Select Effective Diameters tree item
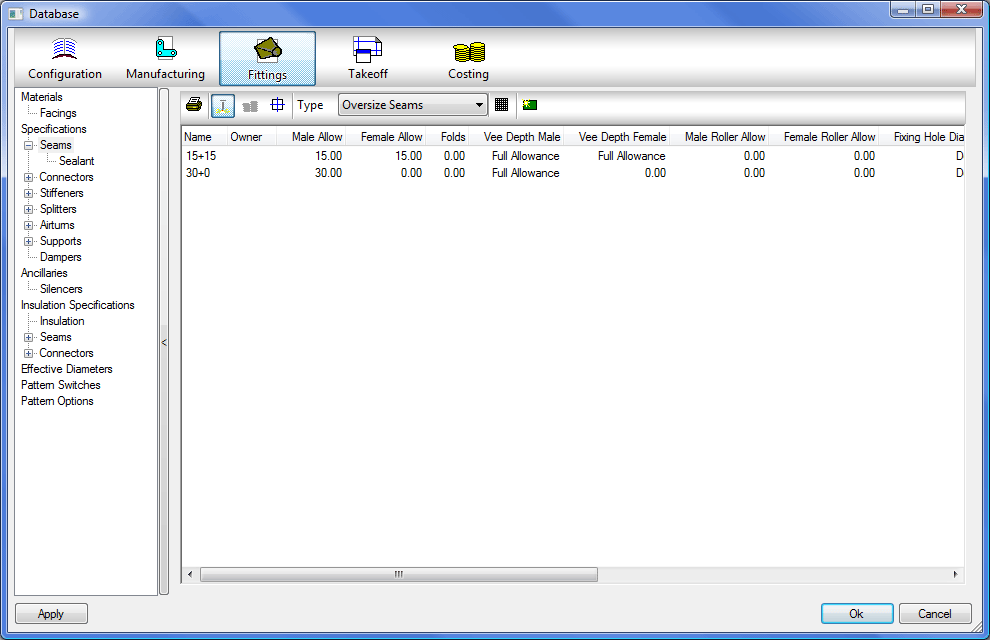 (67, 369)
